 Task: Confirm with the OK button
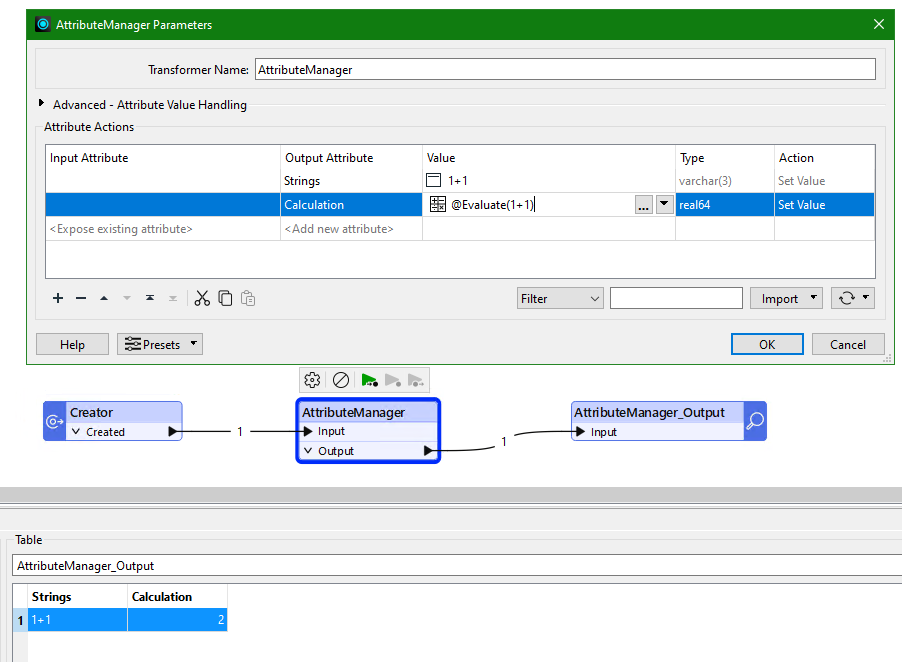[767, 344]
